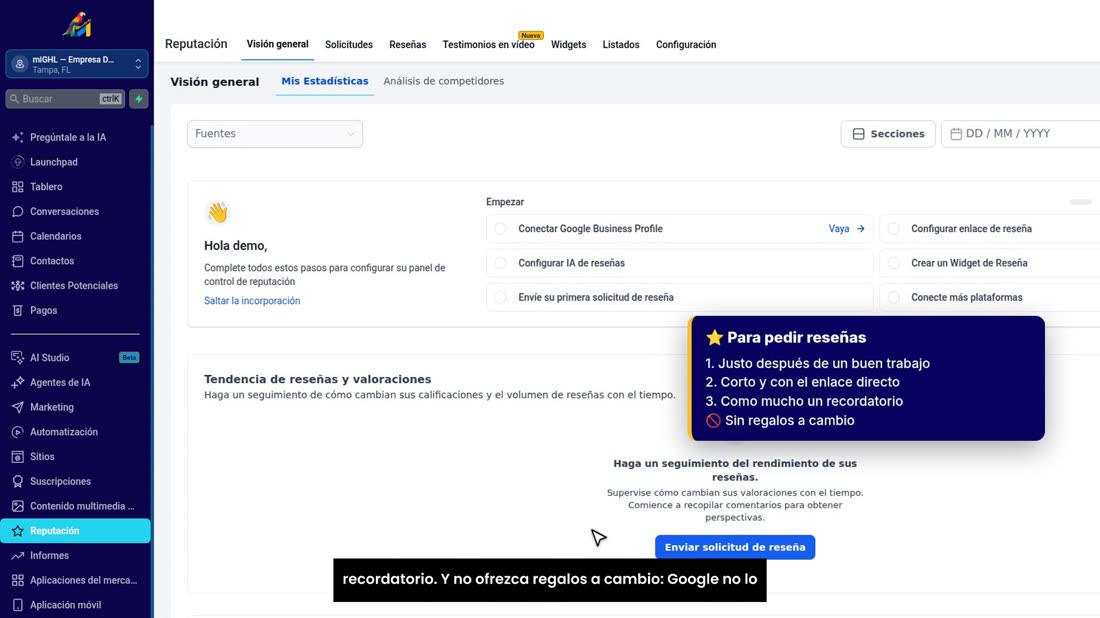The height and width of the screenshot is (618, 1100).
Task: Click the Calendarios calendar icon
Action: [x=18, y=236]
